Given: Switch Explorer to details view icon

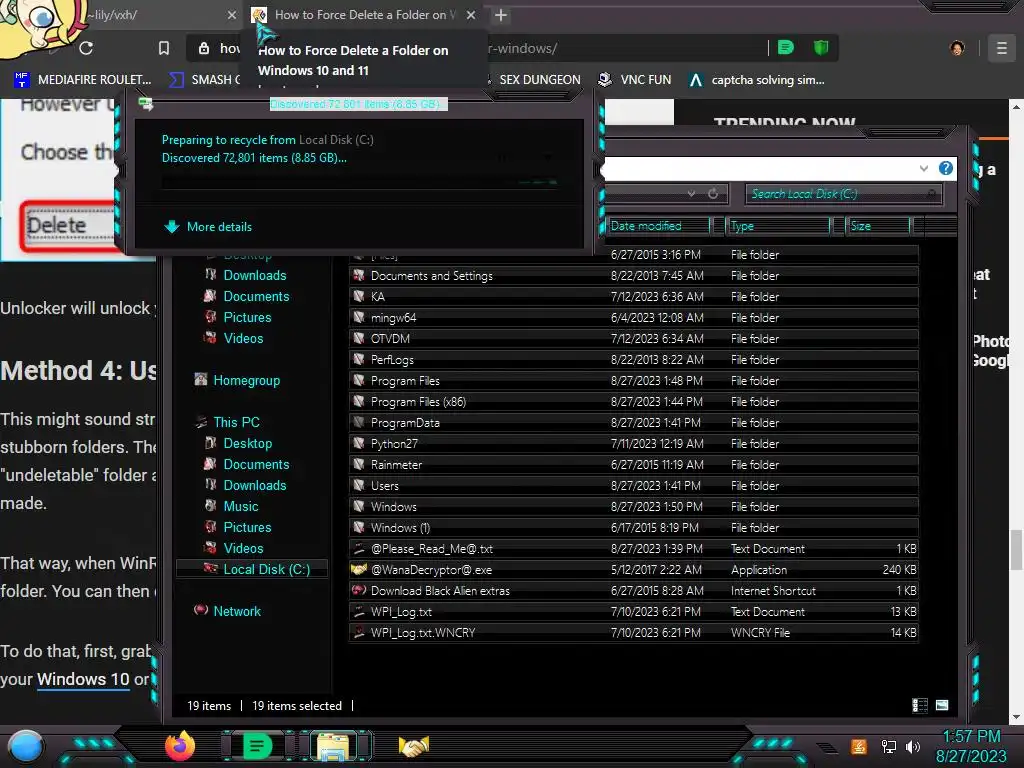Looking at the screenshot, I should [x=920, y=705].
